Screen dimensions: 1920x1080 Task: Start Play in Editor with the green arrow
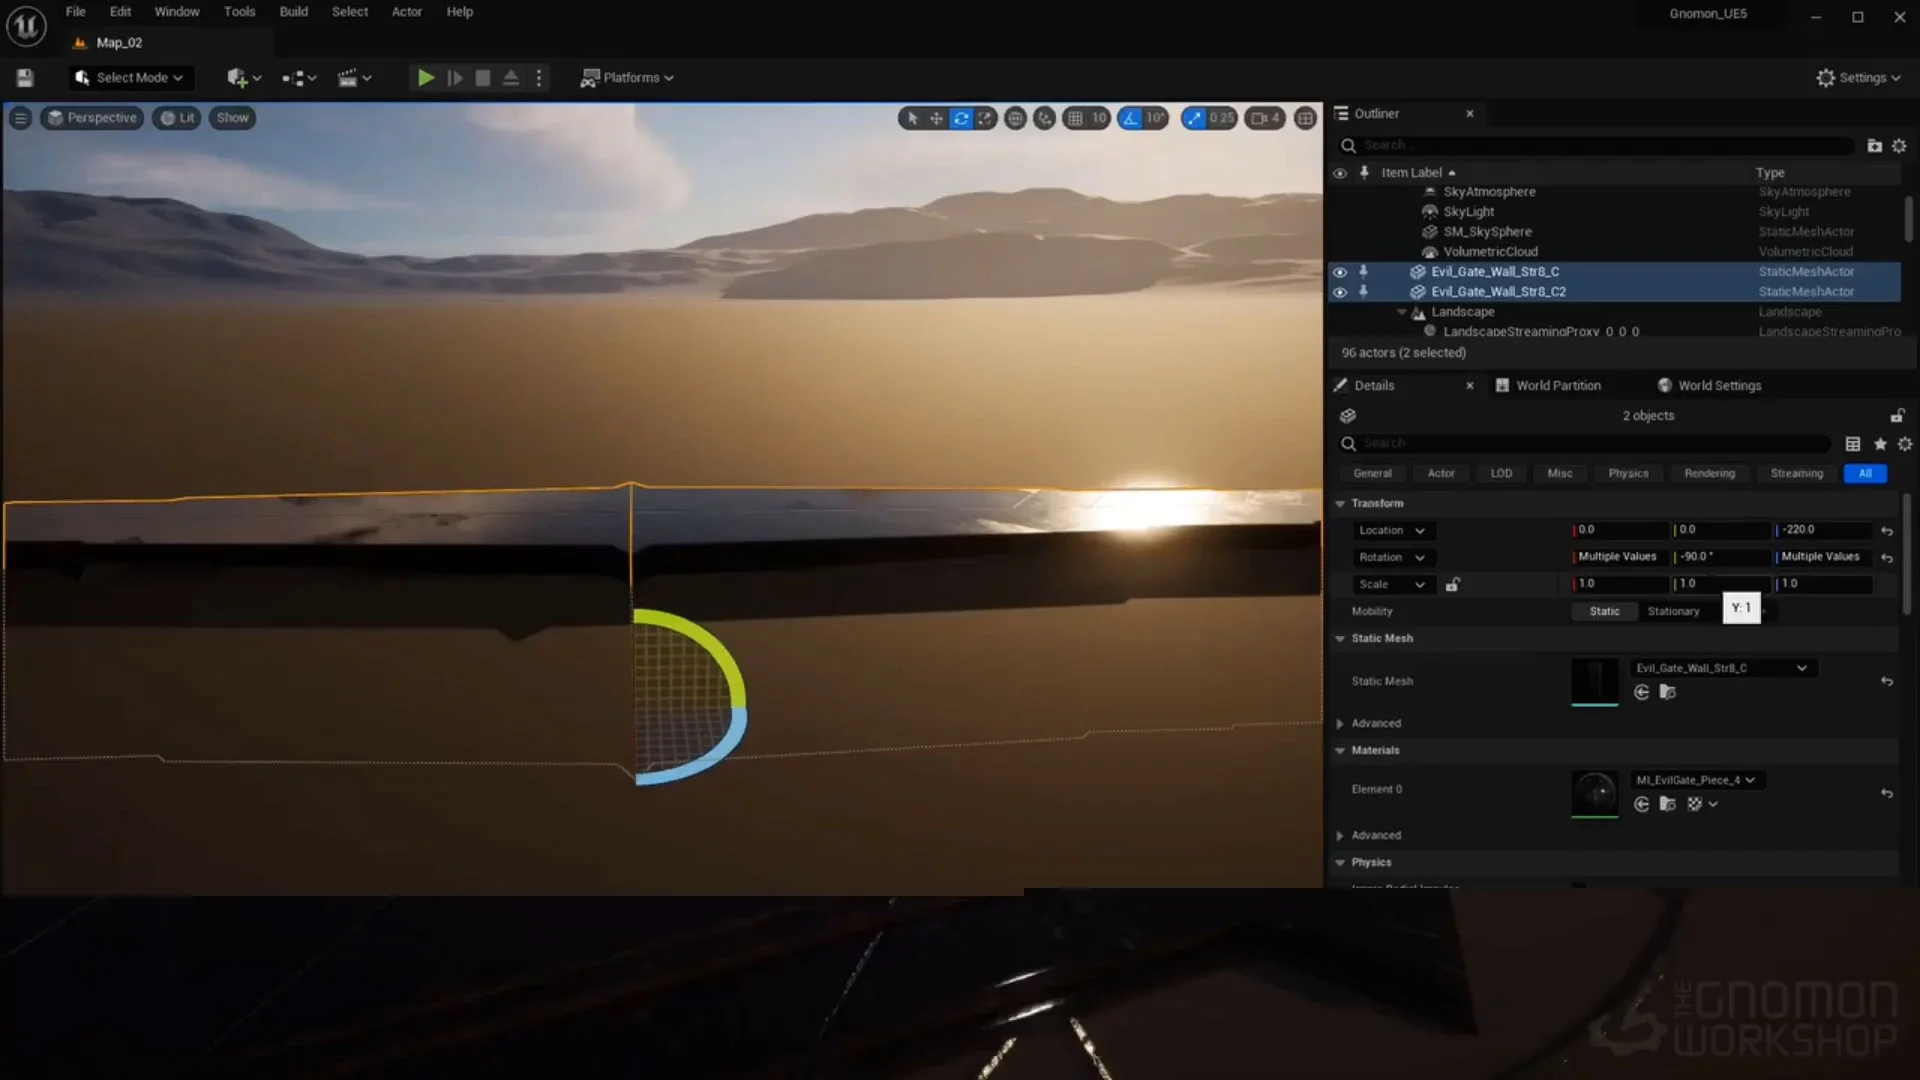(x=425, y=78)
